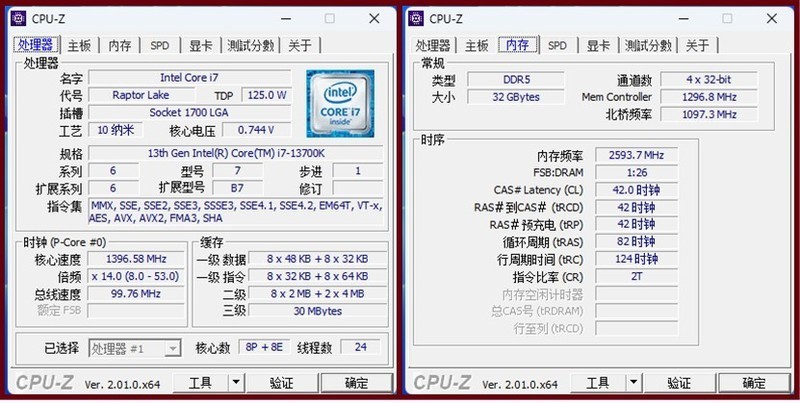The height and width of the screenshot is (403, 800).
Task: Click the name field showing Intel Core i7
Action: [189, 78]
